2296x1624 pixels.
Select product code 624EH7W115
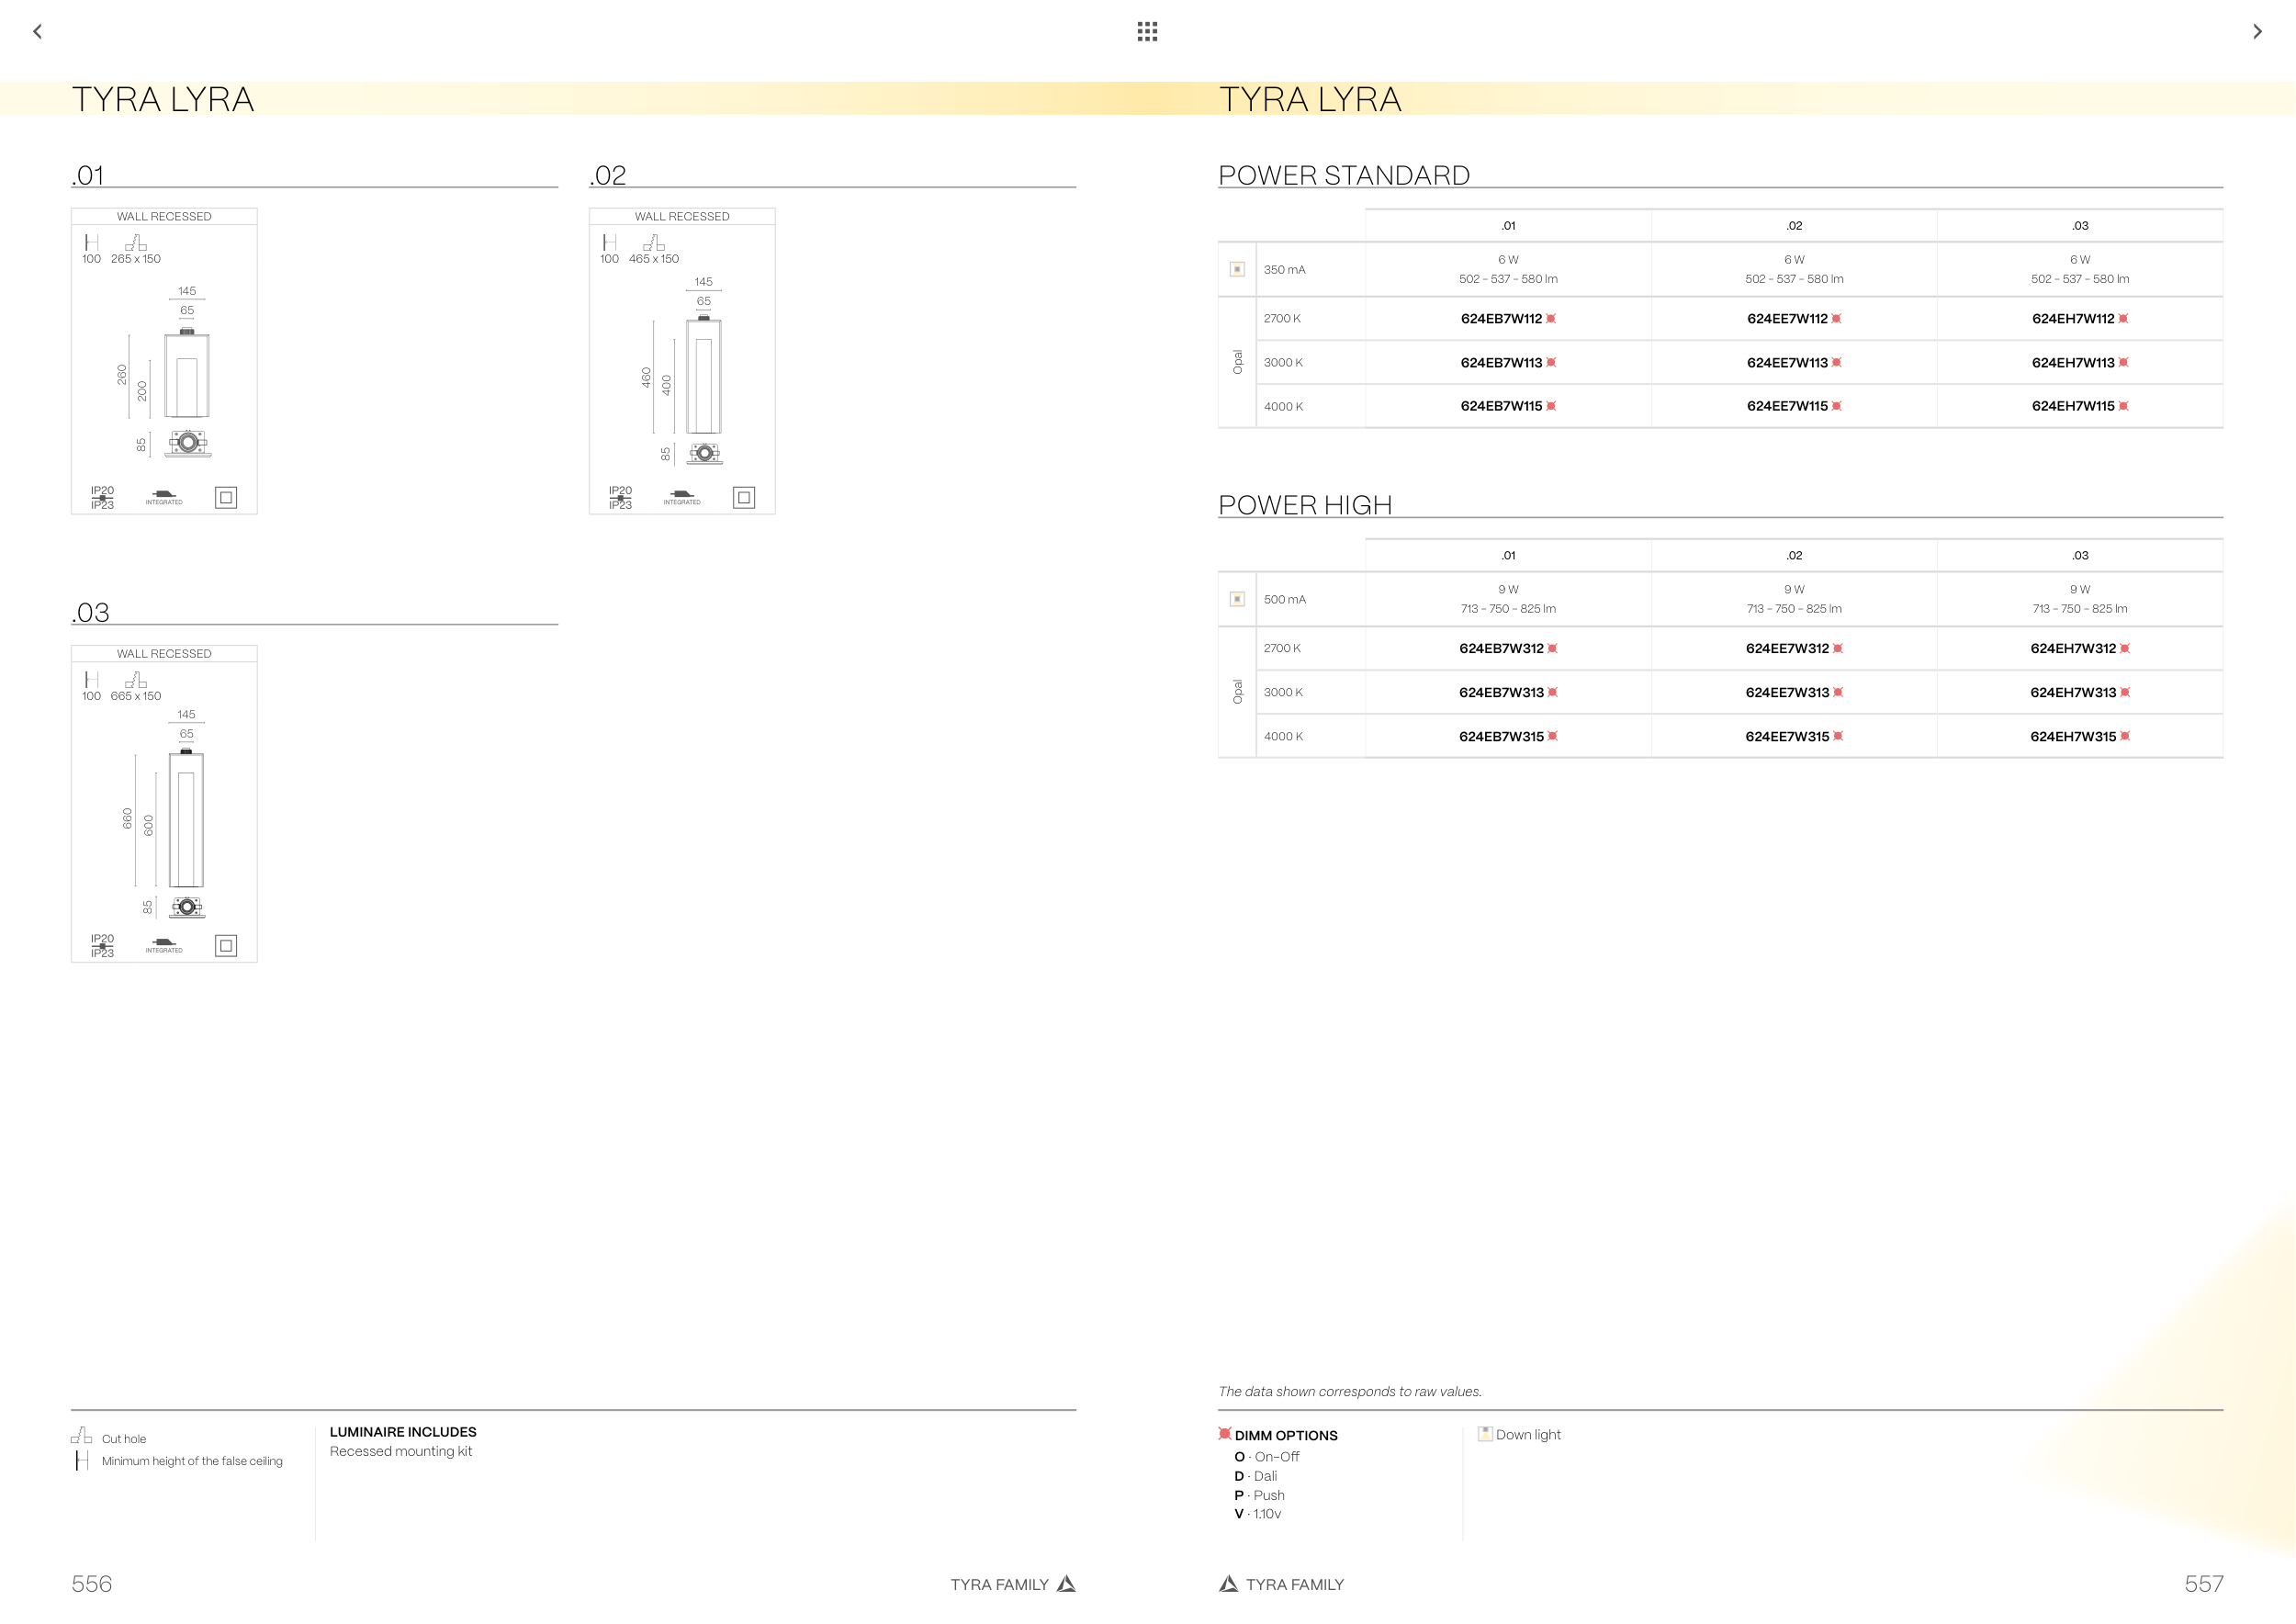tap(2073, 406)
